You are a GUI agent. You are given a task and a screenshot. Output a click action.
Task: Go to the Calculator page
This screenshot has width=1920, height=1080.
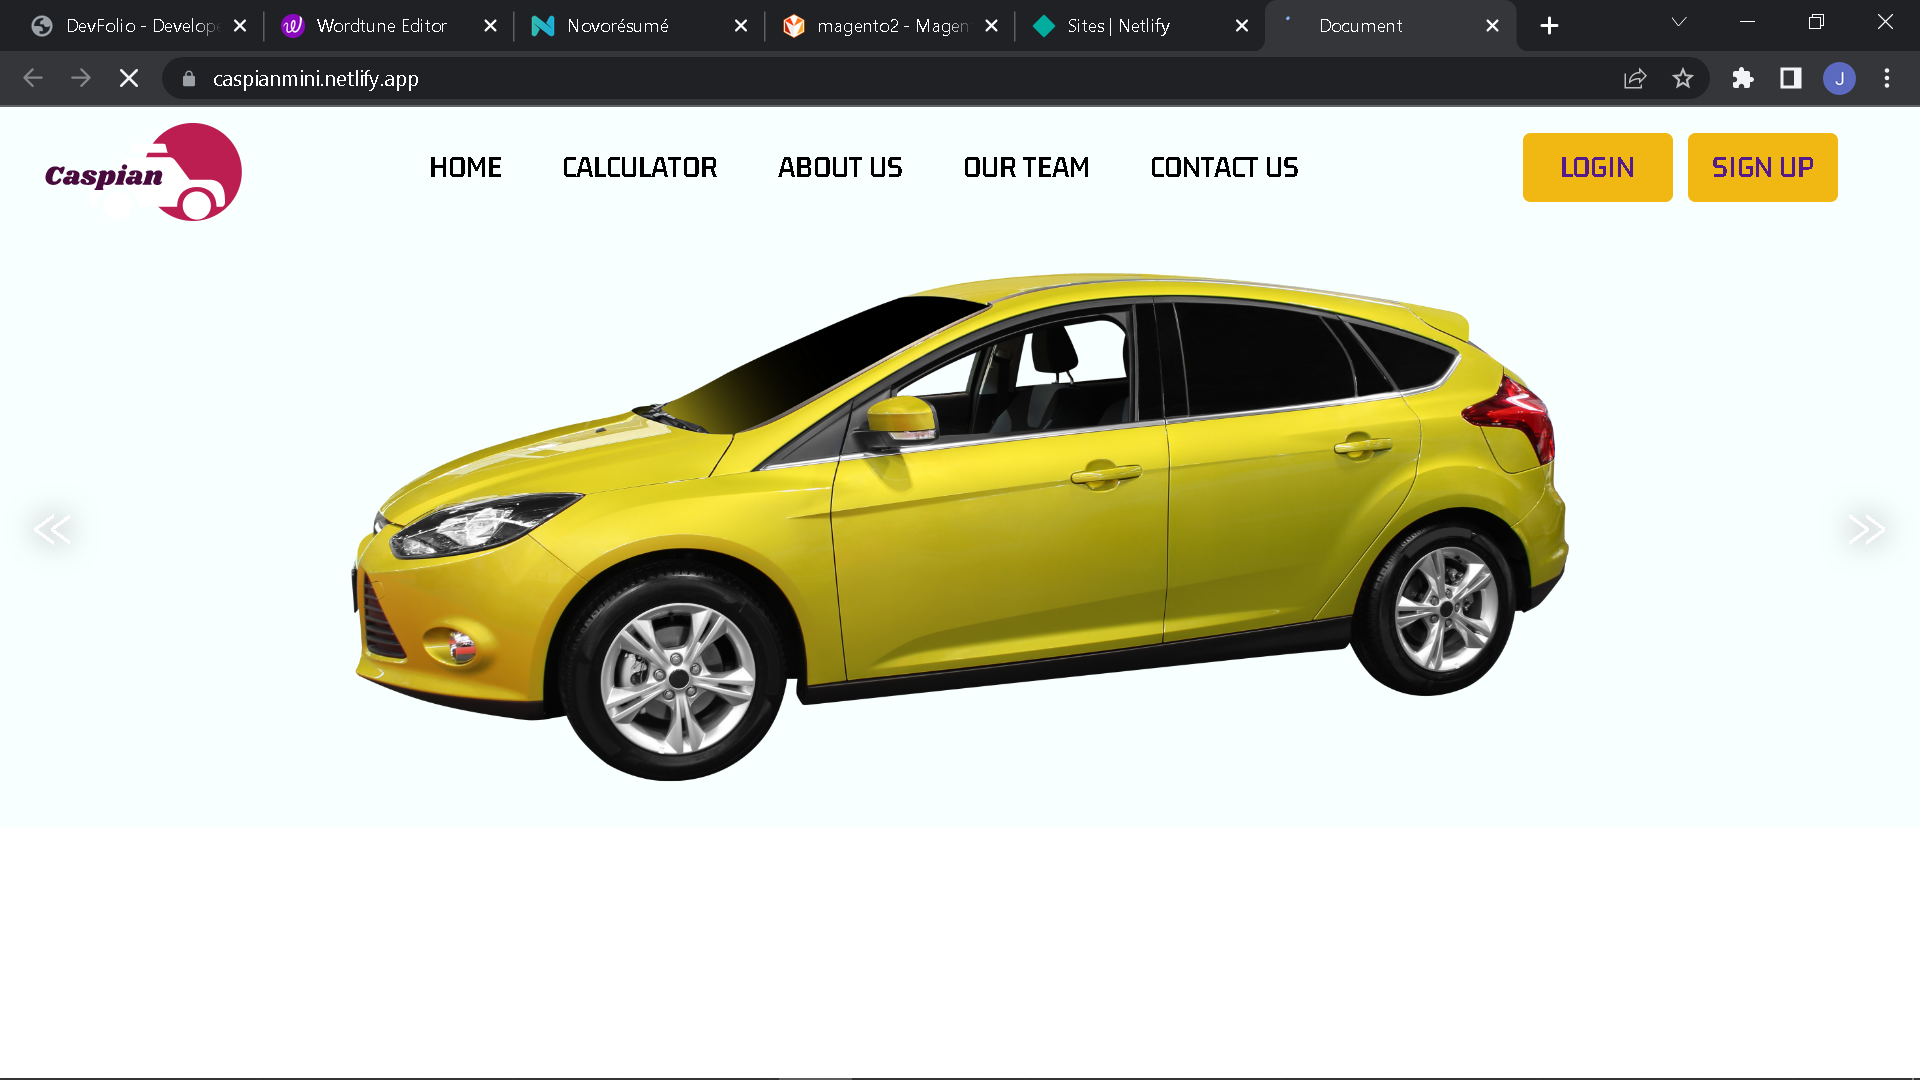(640, 167)
